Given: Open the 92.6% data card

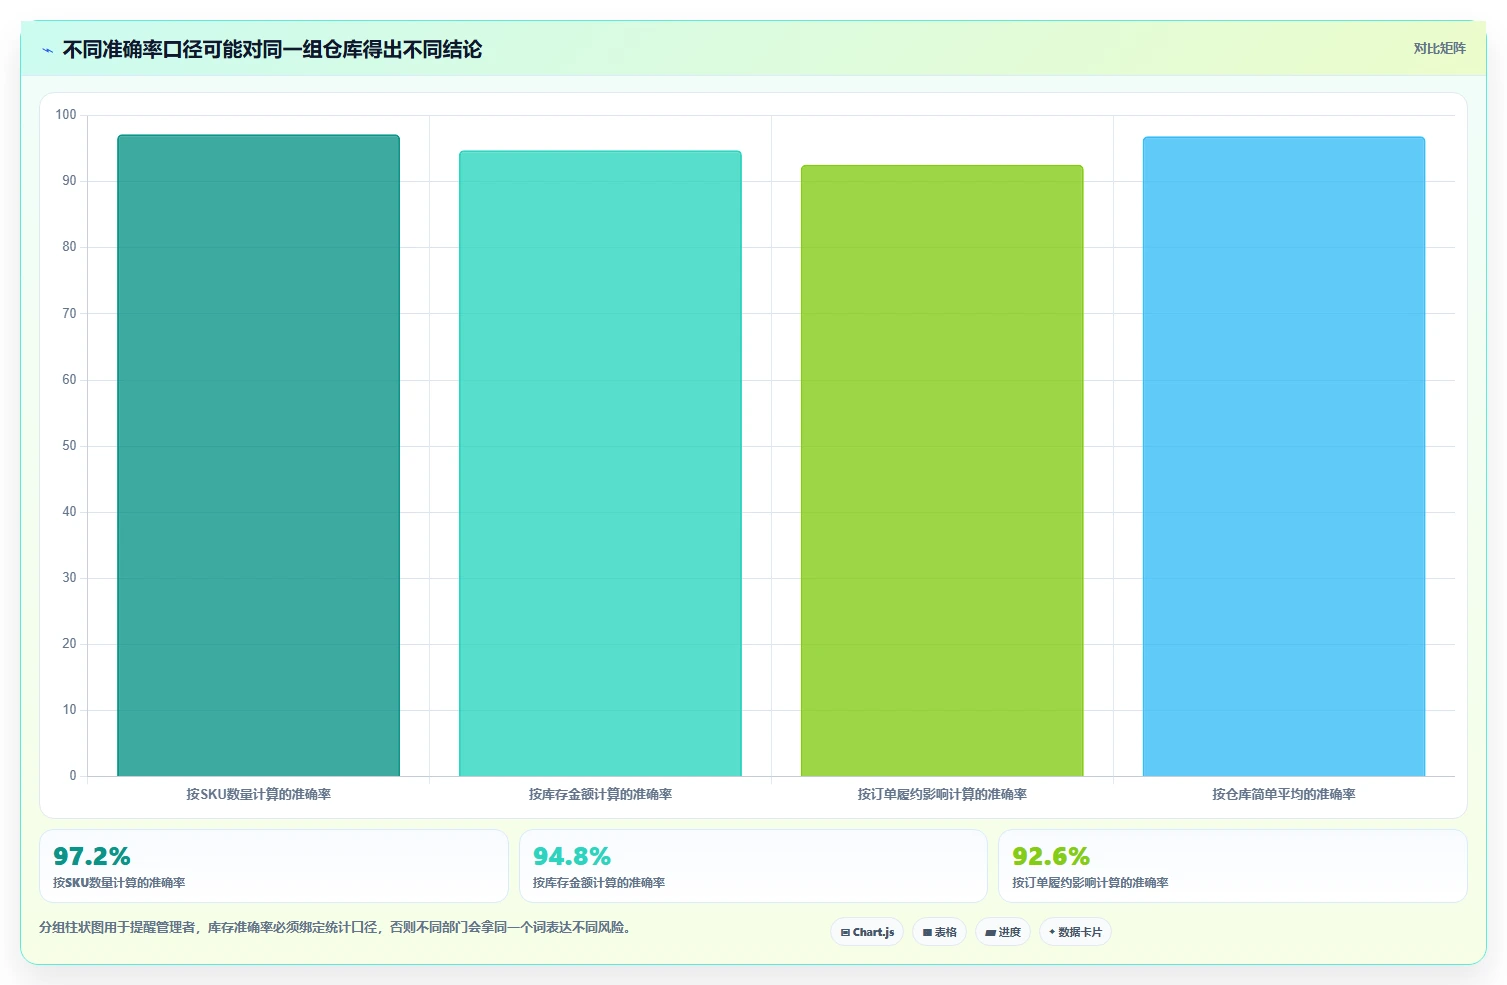Looking at the screenshot, I should [1232, 866].
